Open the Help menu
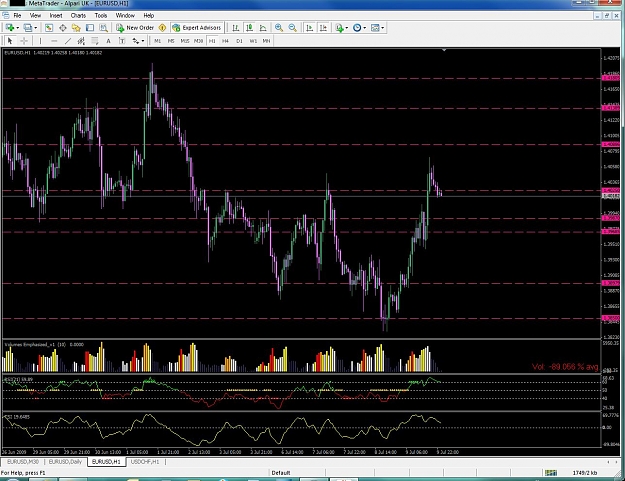Image resolution: width=625 pixels, height=481 pixels. click(149, 16)
